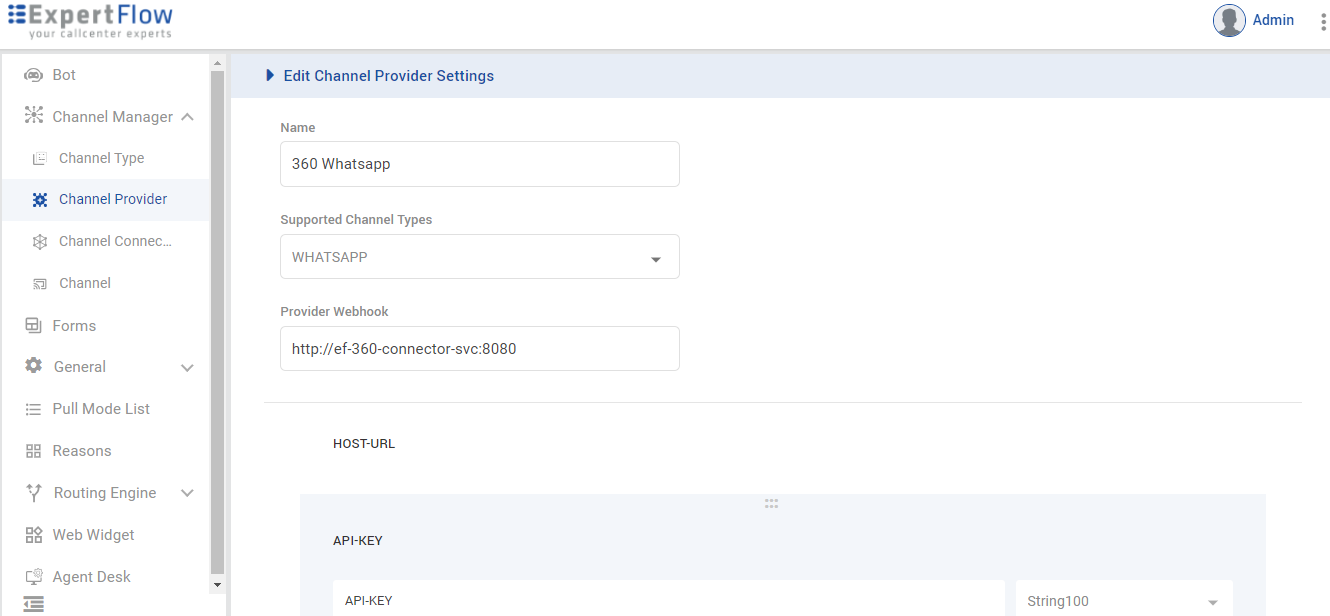The width and height of the screenshot is (1330, 616).
Task: Go to Channel Connector menu item
Action: (x=115, y=241)
